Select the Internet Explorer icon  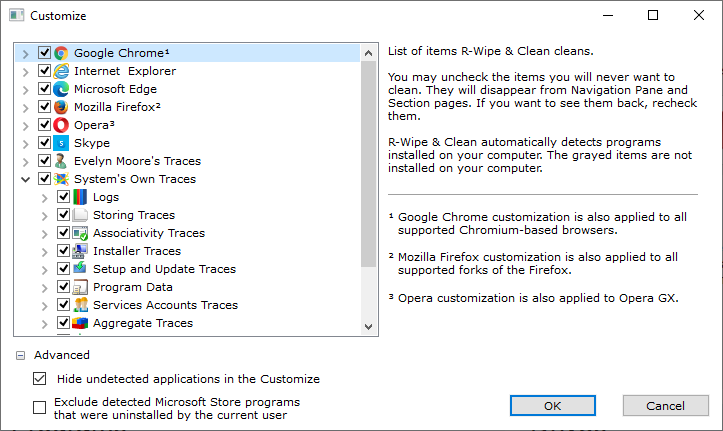(x=61, y=71)
